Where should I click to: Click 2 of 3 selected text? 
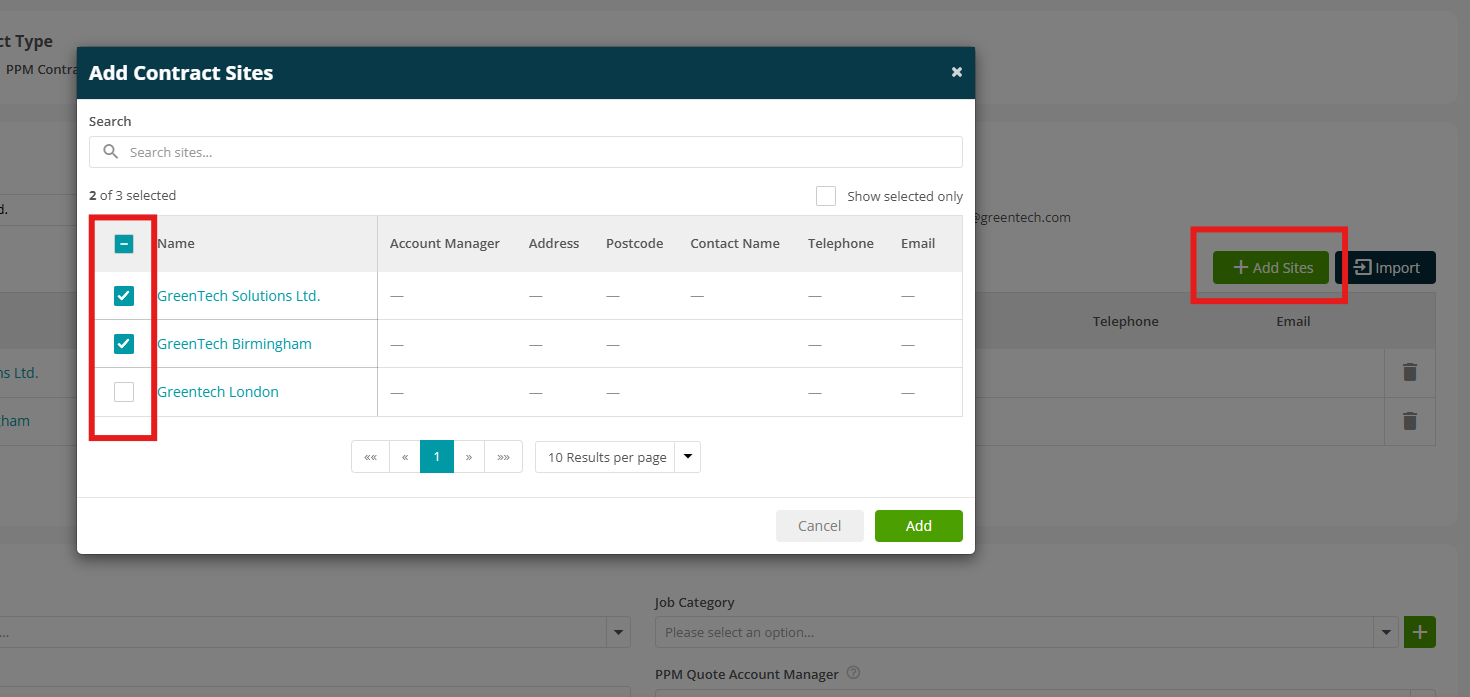click(132, 195)
